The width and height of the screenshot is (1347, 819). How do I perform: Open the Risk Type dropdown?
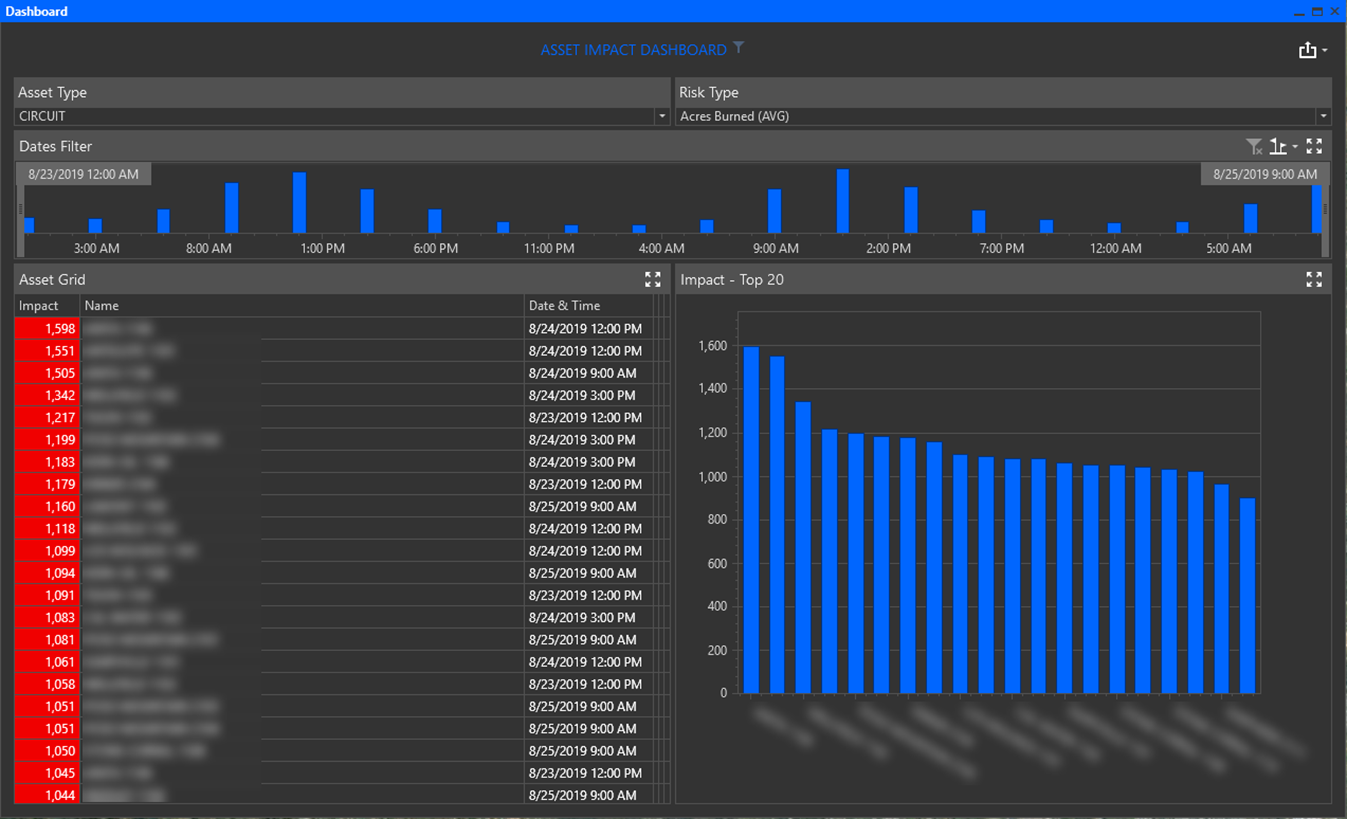(x=1322, y=117)
